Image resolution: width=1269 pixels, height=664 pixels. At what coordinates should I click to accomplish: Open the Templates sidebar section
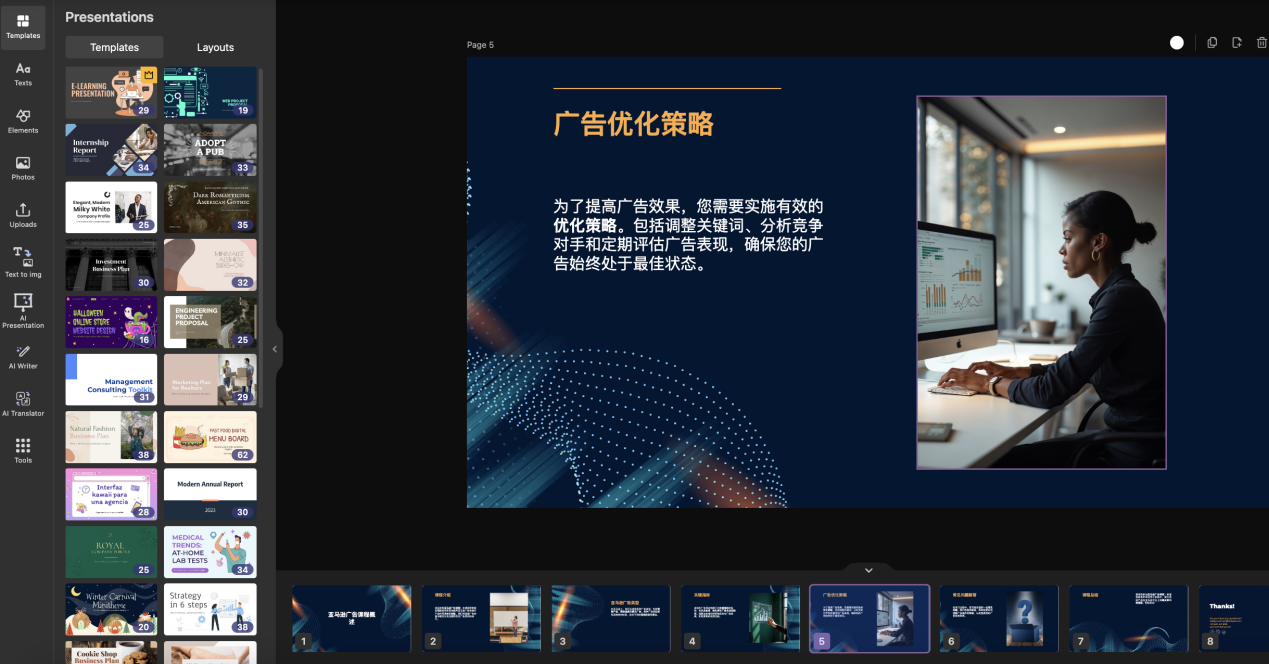[x=23, y=27]
